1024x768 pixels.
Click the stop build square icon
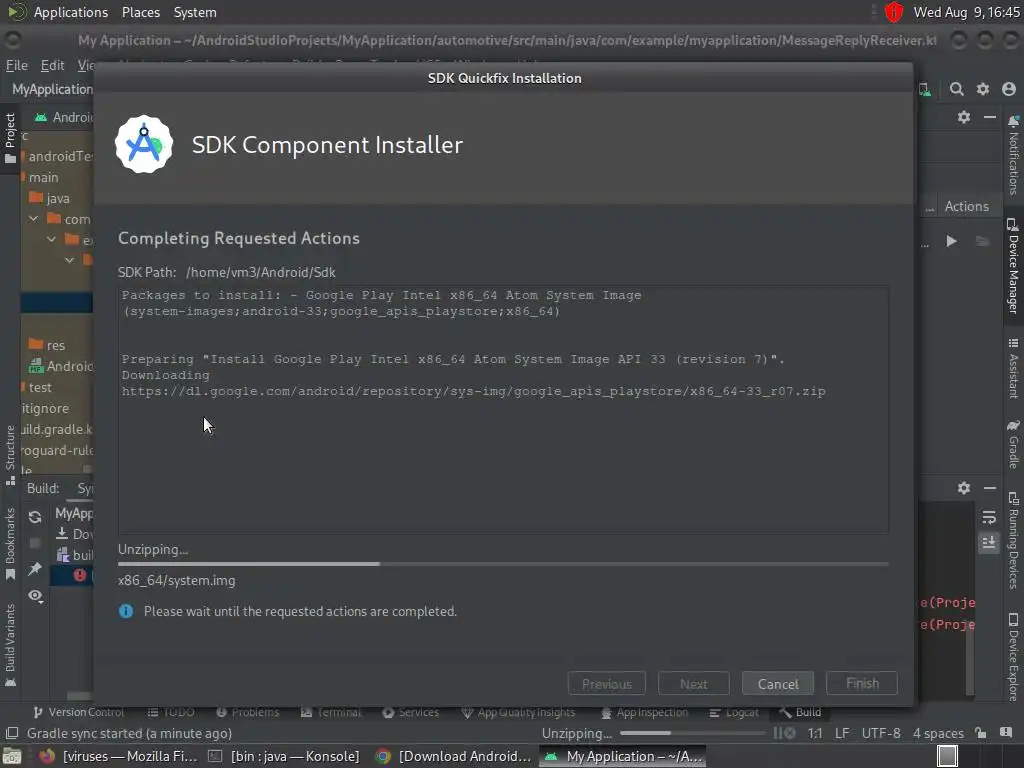(x=35, y=543)
